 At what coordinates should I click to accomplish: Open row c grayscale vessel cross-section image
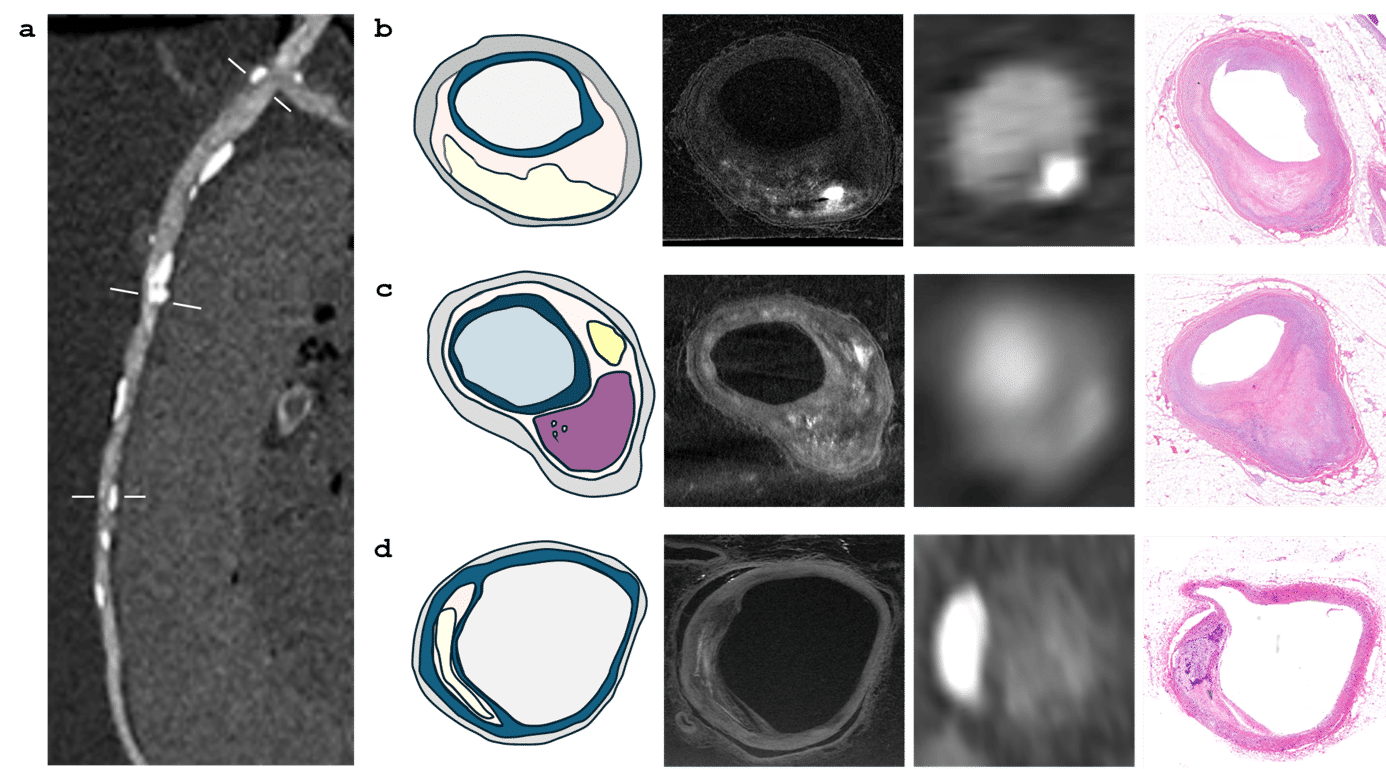coord(783,390)
